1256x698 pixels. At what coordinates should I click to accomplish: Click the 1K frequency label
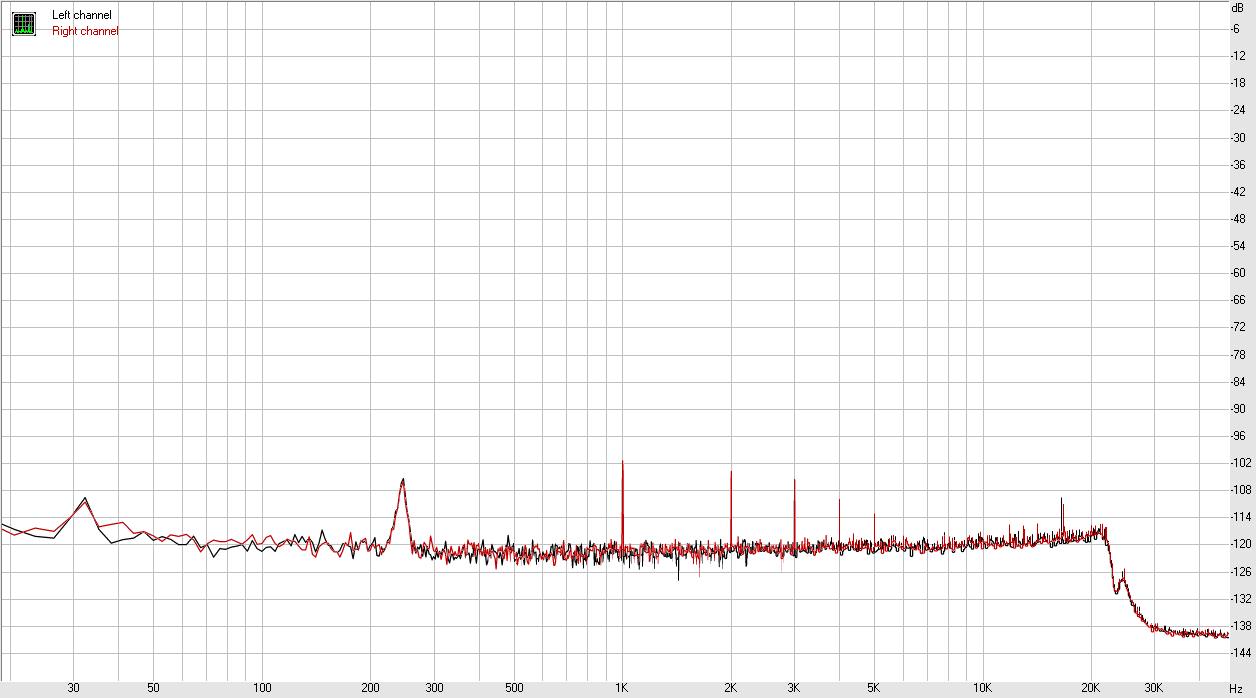[x=621, y=688]
